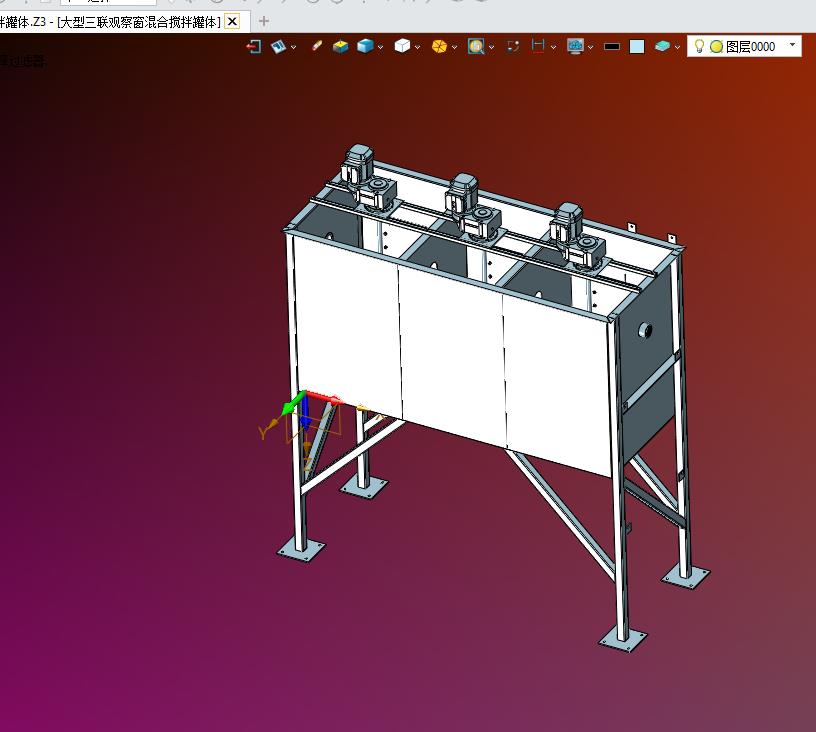The width and height of the screenshot is (816, 732).
Task: Click the exit icon with red arrow
Action: pyautogui.click(x=253, y=47)
